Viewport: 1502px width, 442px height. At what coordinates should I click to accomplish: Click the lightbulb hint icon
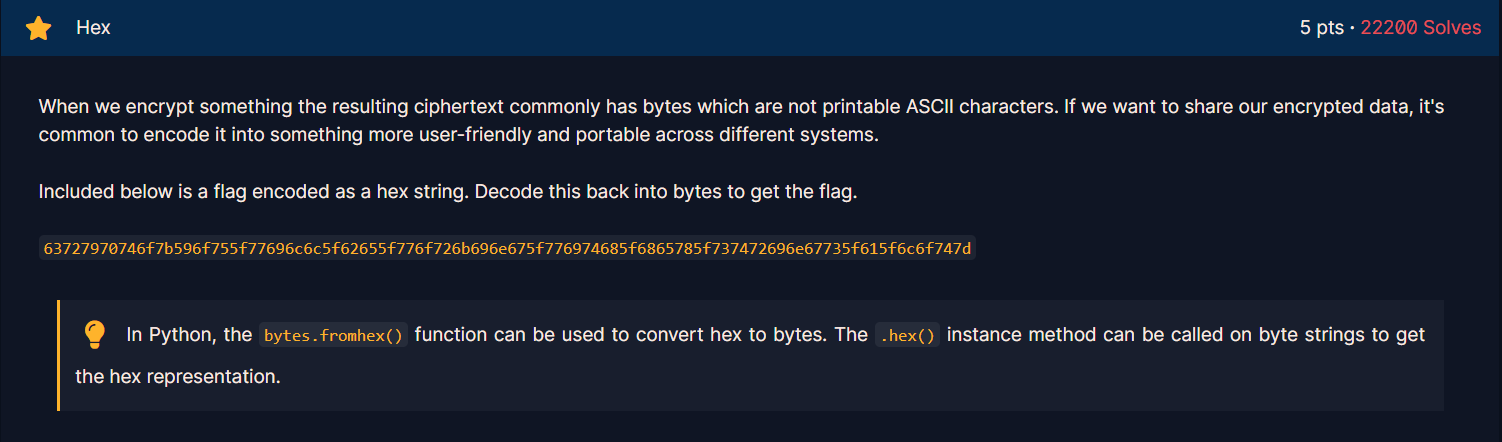95,334
